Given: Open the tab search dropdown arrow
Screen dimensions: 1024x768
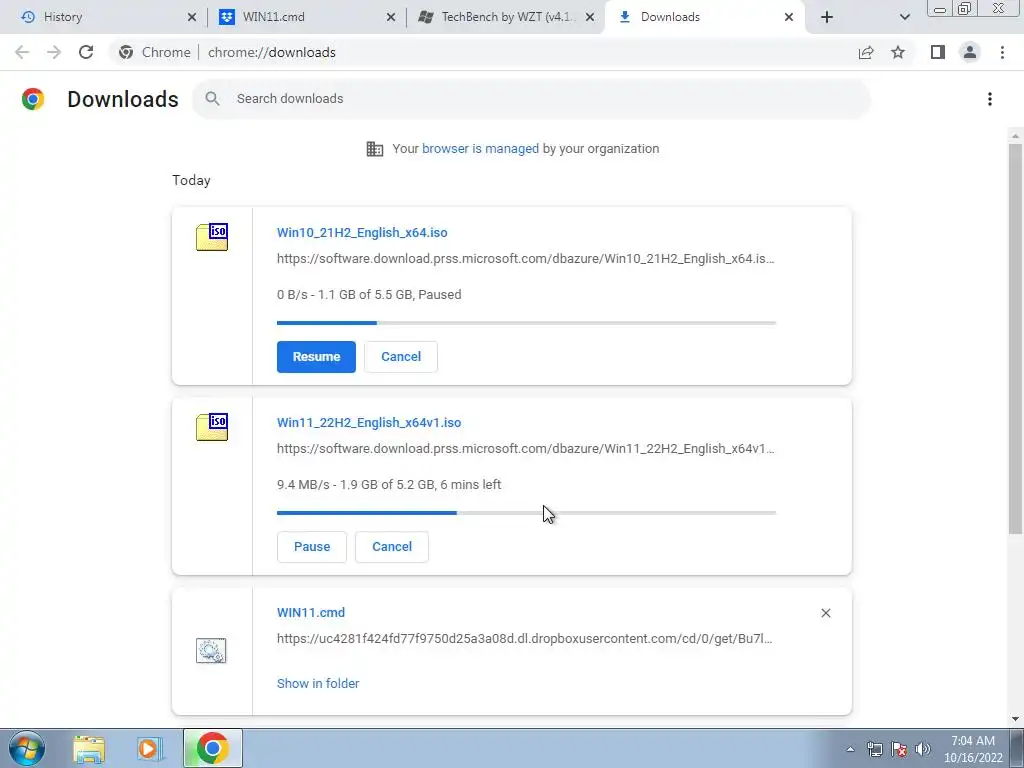Looking at the screenshot, I should pyautogui.click(x=904, y=17).
